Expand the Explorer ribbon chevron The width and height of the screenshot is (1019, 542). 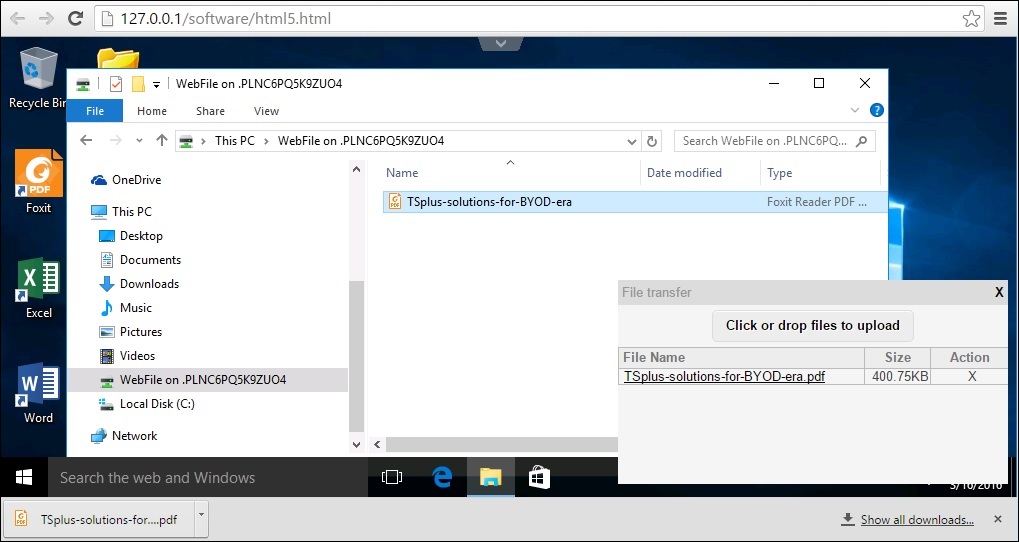(855, 111)
